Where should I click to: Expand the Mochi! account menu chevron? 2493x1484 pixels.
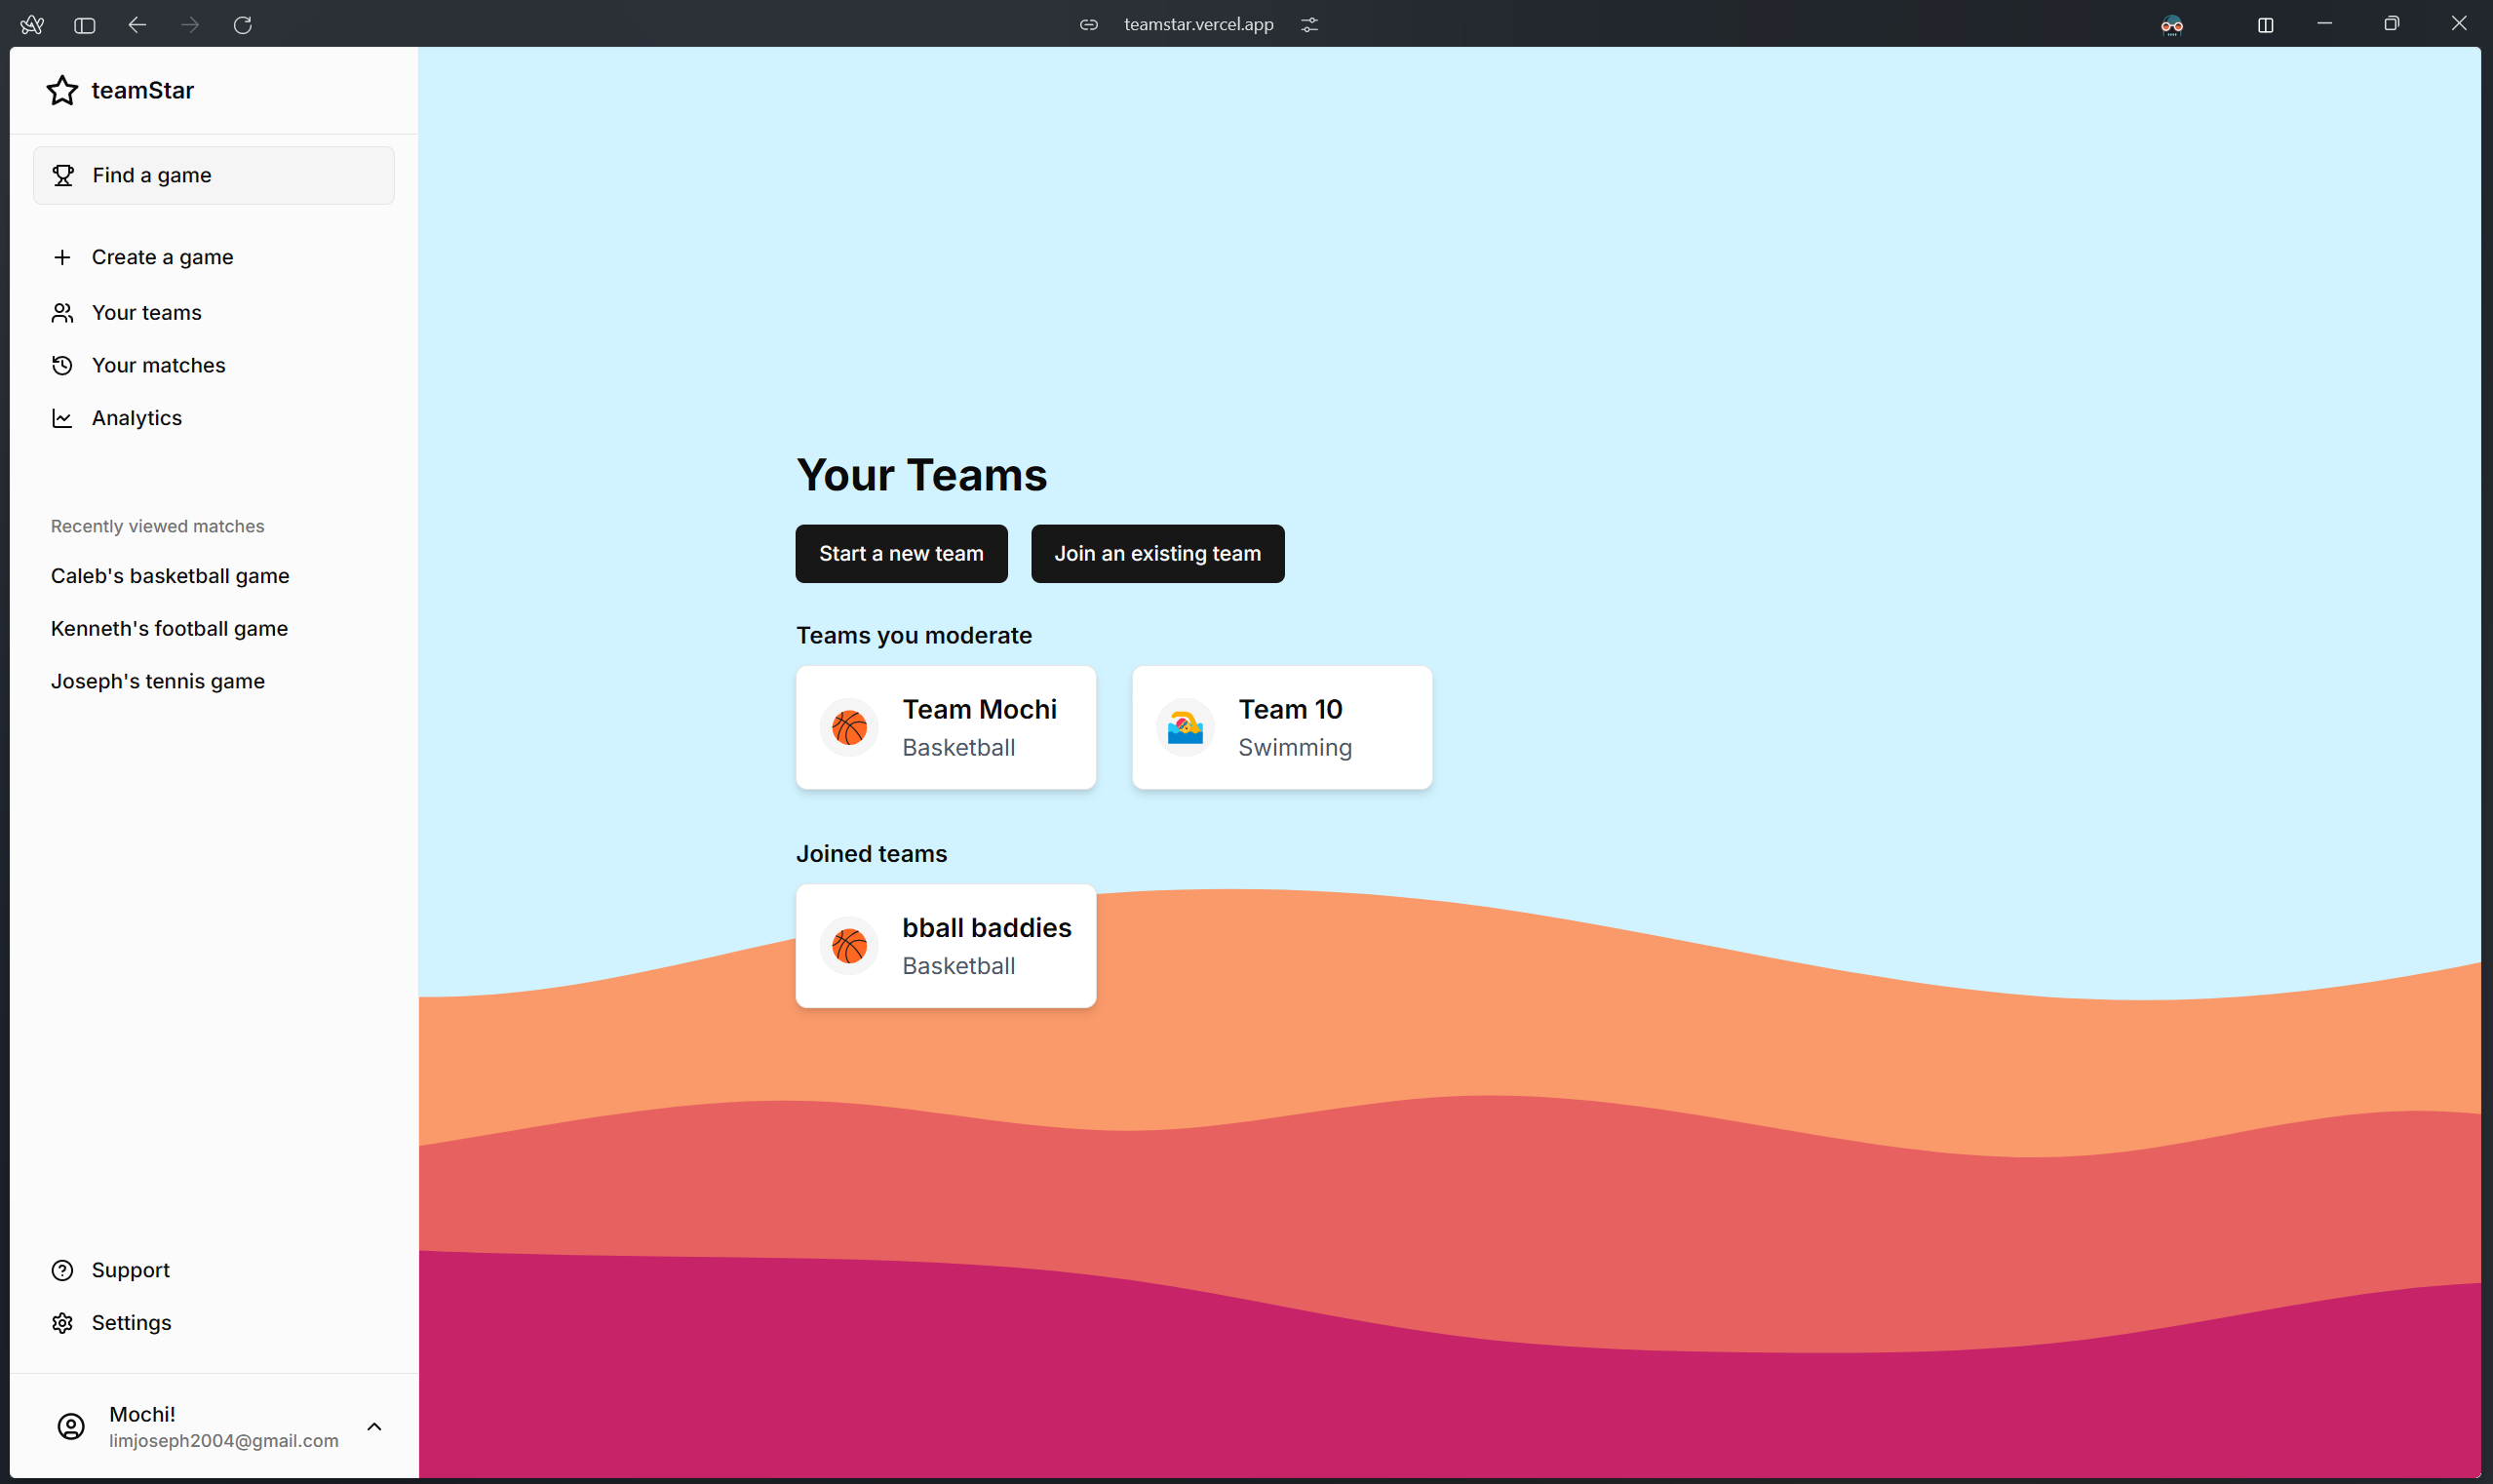pyautogui.click(x=374, y=1427)
